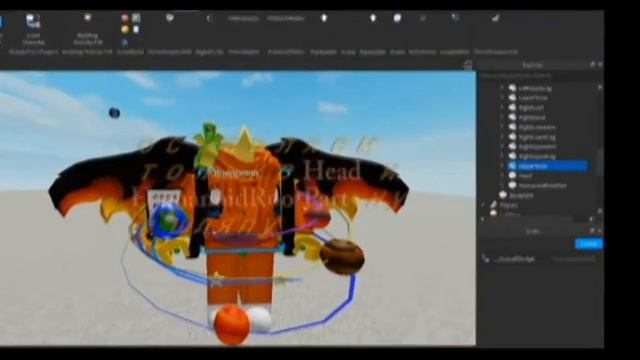Pin the lower right panel
The width and height of the screenshot is (640, 360).
(x=592, y=231)
